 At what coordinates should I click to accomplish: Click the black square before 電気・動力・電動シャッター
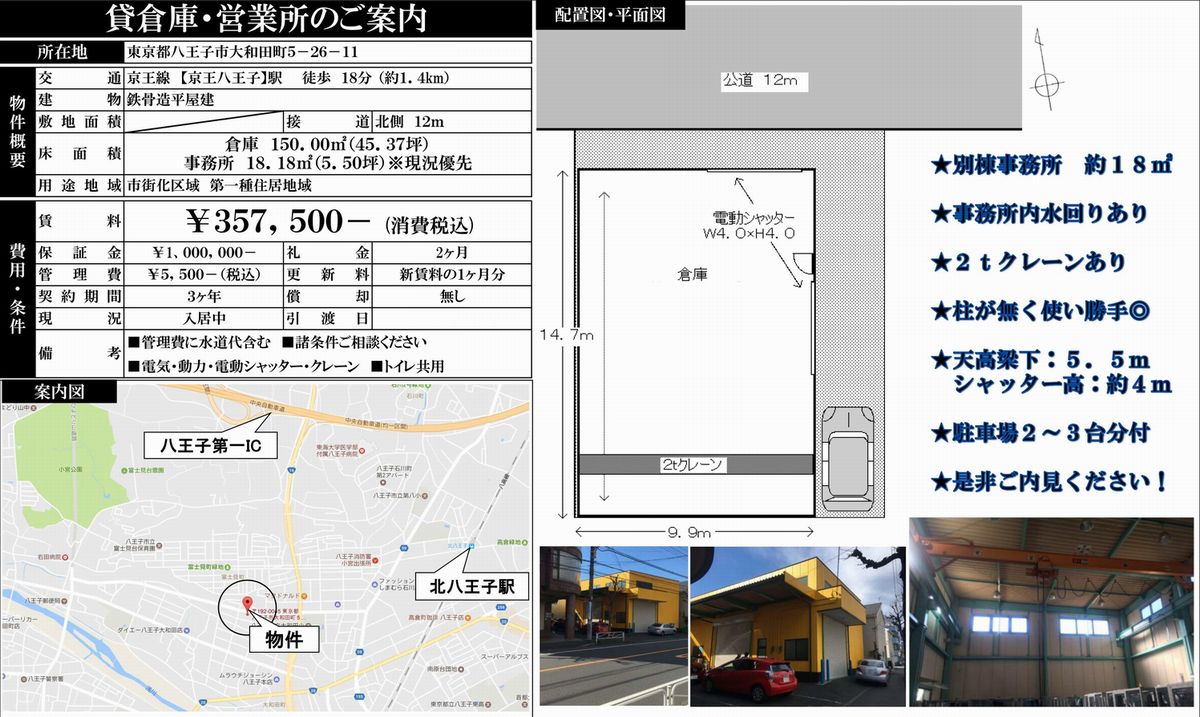click(135, 367)
